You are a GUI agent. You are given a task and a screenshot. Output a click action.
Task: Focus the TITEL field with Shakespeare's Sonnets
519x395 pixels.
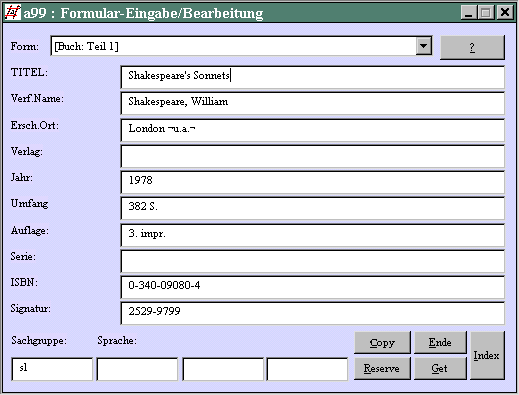[x=313, y=77]
